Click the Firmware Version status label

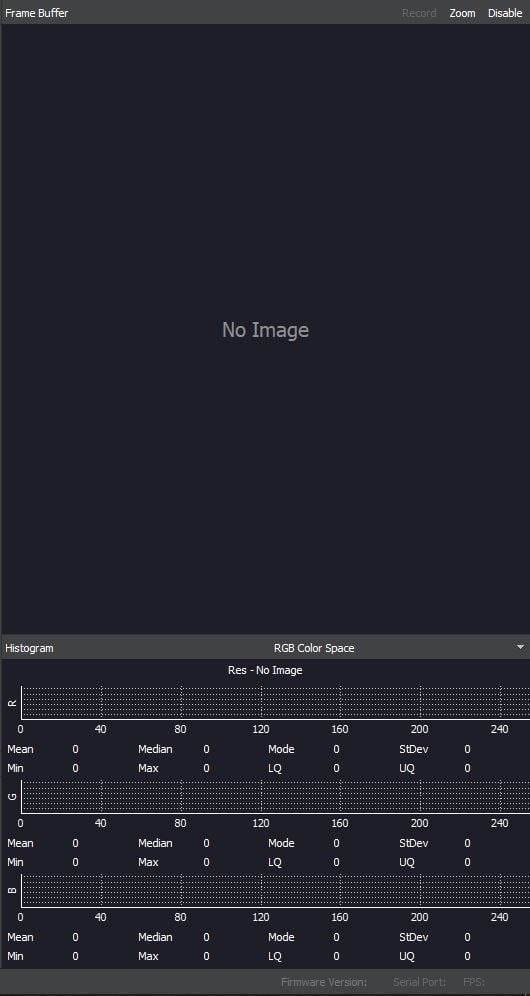tap(323, 982)
